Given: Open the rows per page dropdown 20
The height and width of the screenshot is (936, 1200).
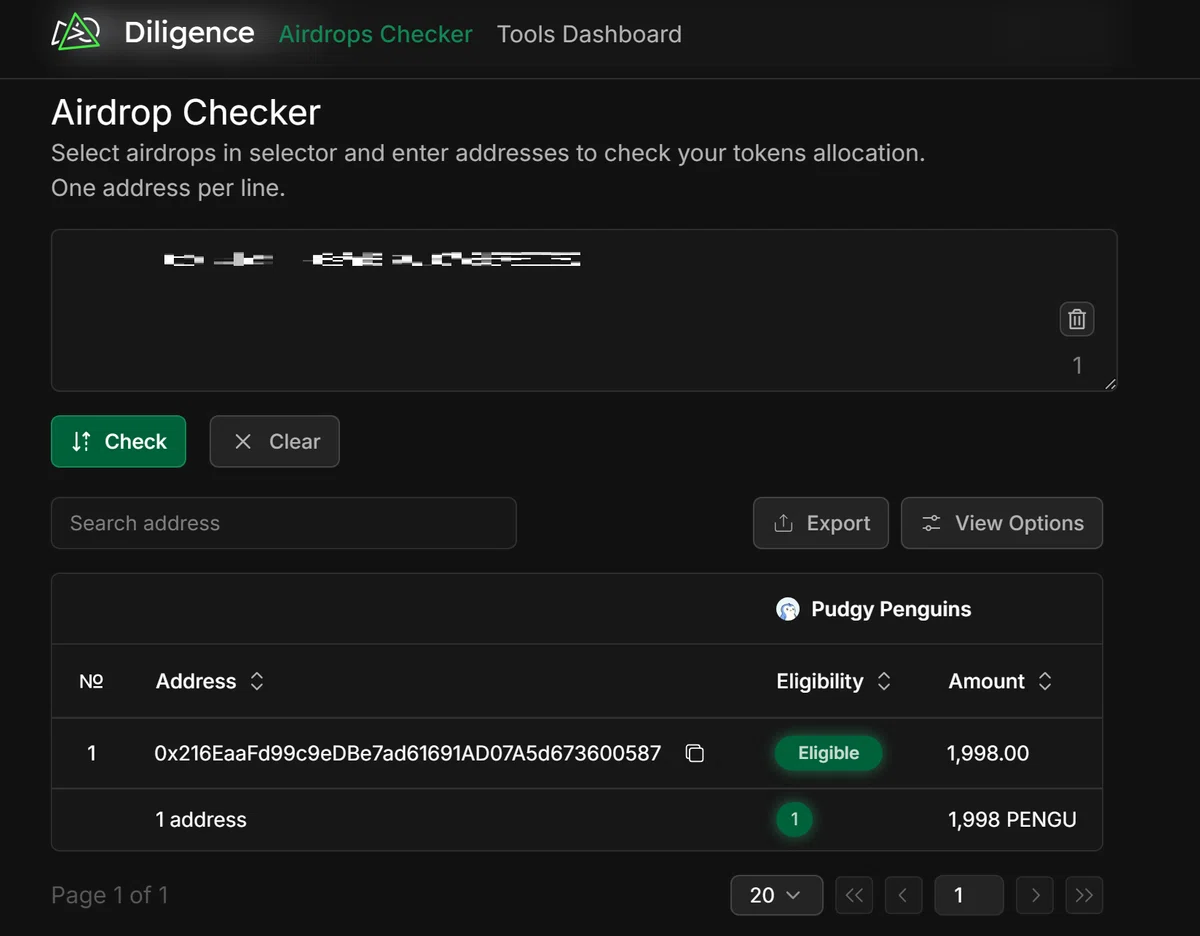Looking at the screenshot, I should point(777,895).
